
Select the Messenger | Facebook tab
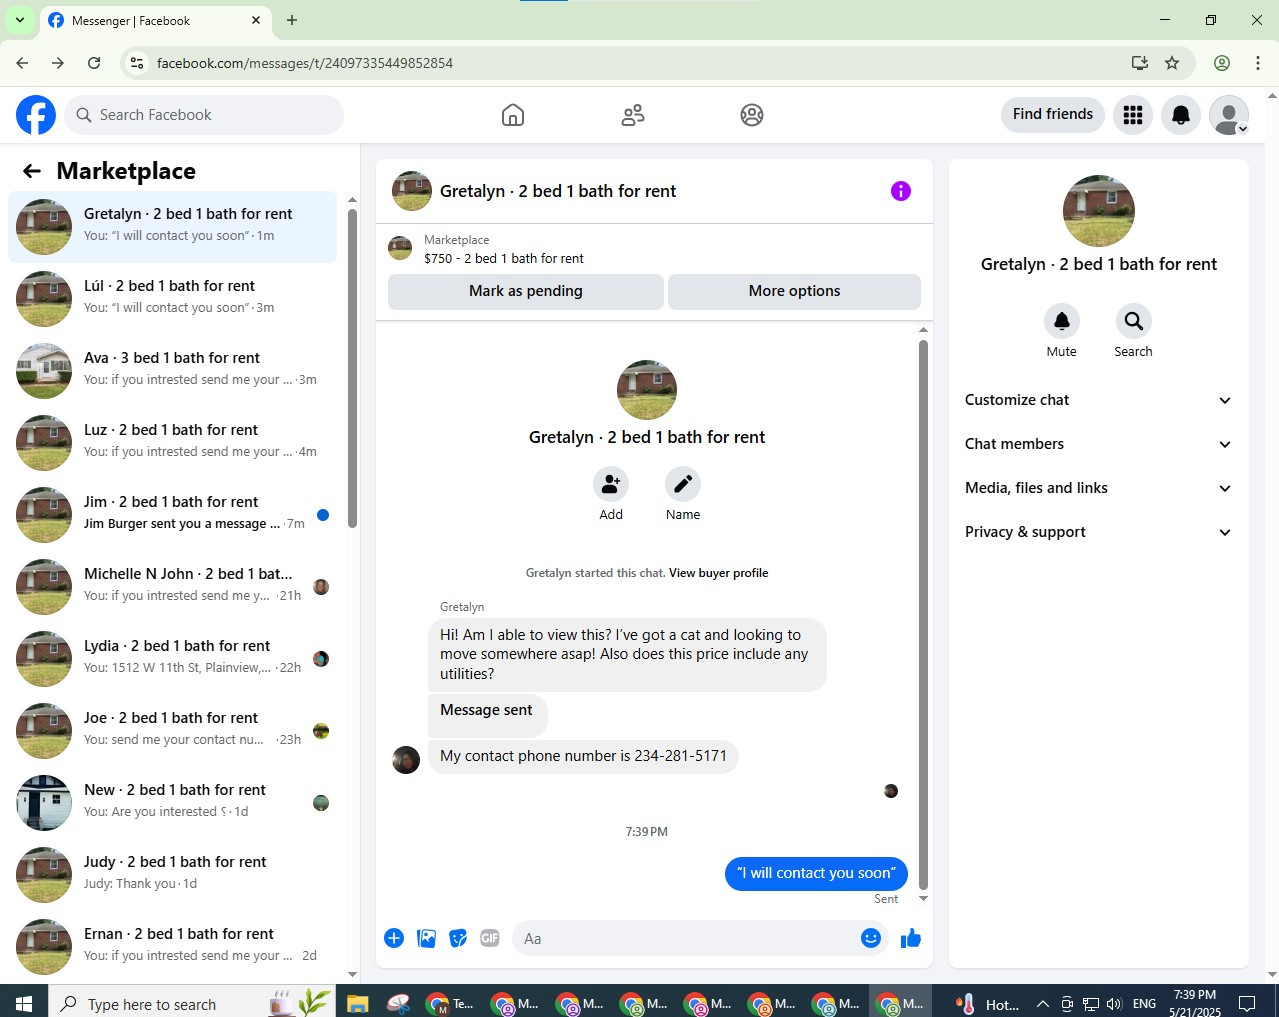click(x=155, y=20)
